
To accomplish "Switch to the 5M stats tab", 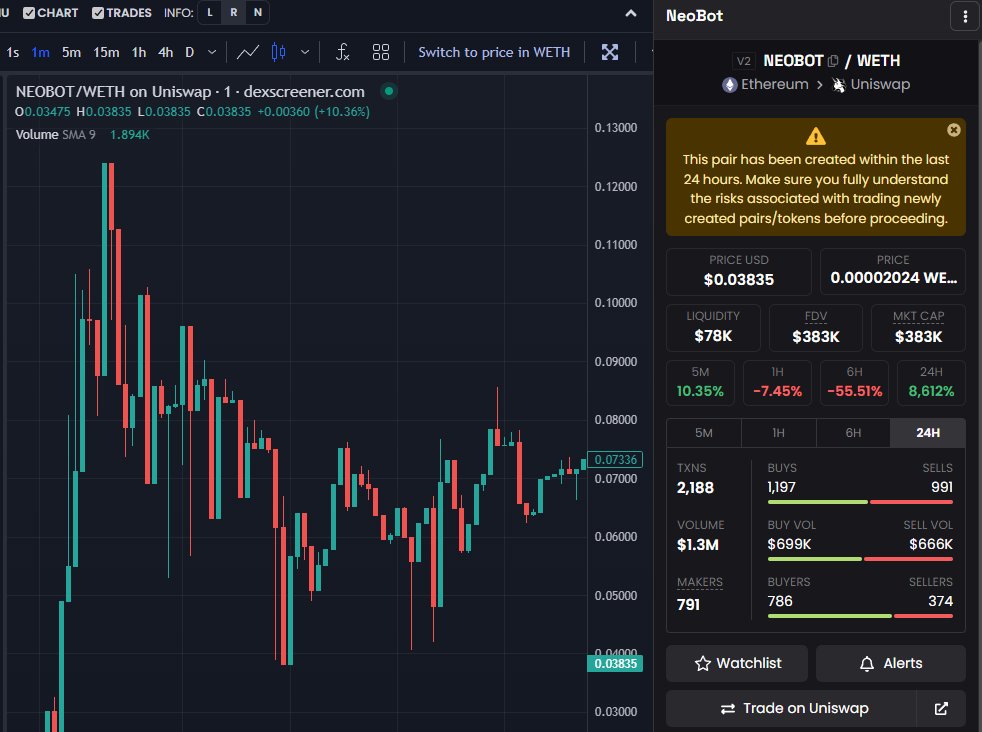I will coord(704,433).
